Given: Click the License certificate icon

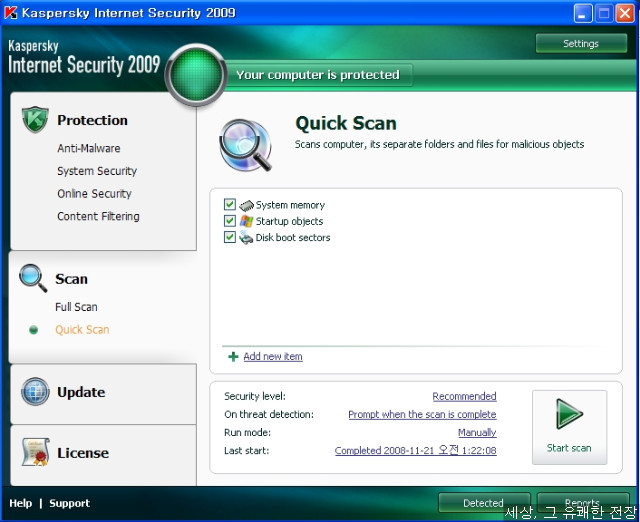Looking at the screenshot, I should point(36,452).
